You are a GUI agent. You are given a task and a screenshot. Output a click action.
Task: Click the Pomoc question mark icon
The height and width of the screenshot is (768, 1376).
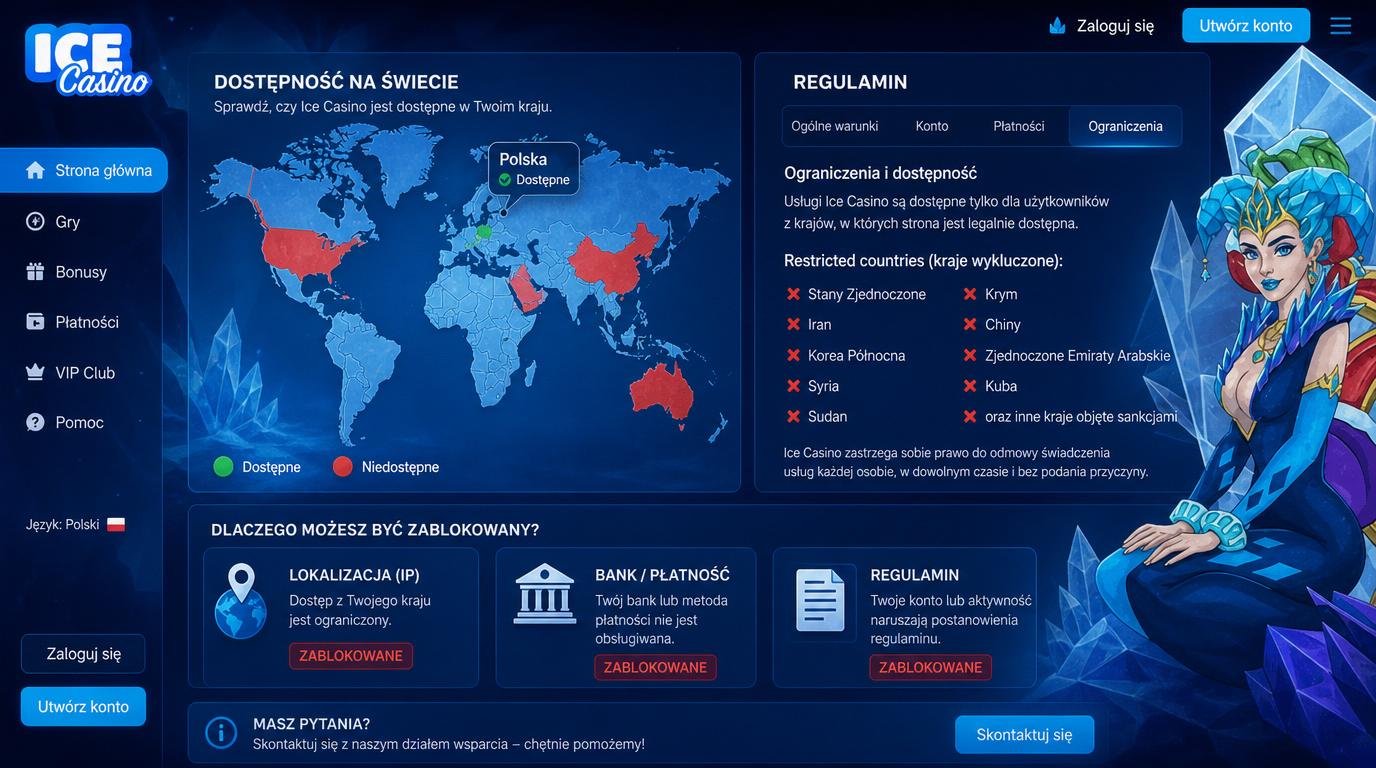pos(35,422)
